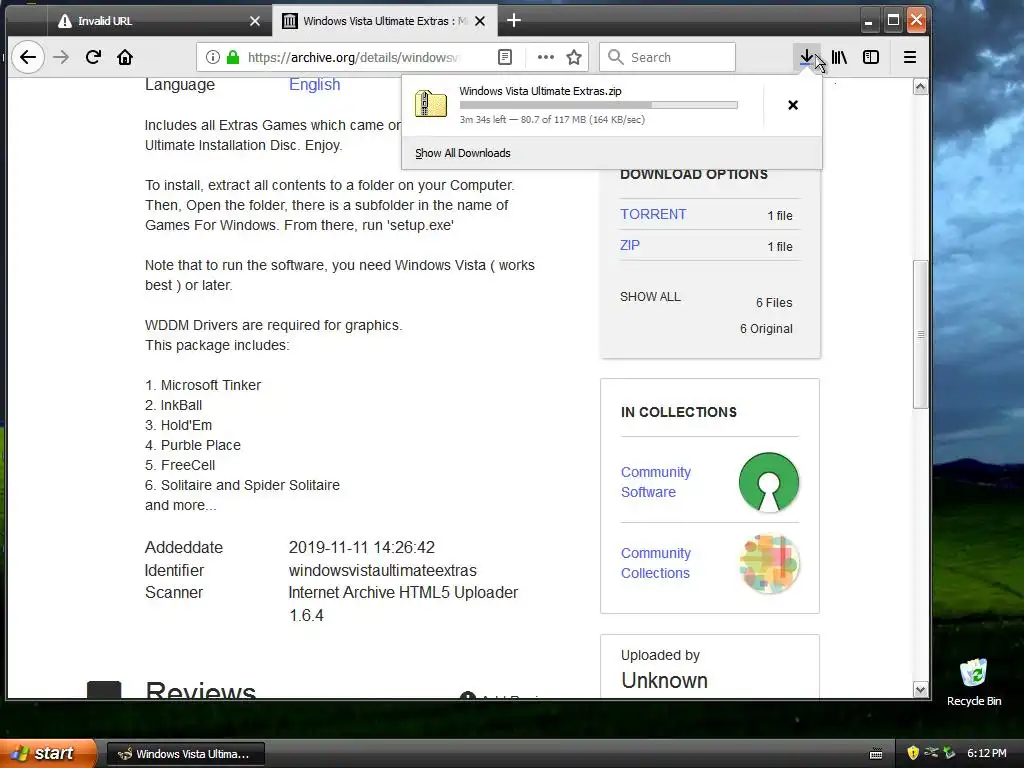Select the Windows Vista Ultima... taskbar button
The width and height of the screenshot is (1024, 768).
[185, 754]
